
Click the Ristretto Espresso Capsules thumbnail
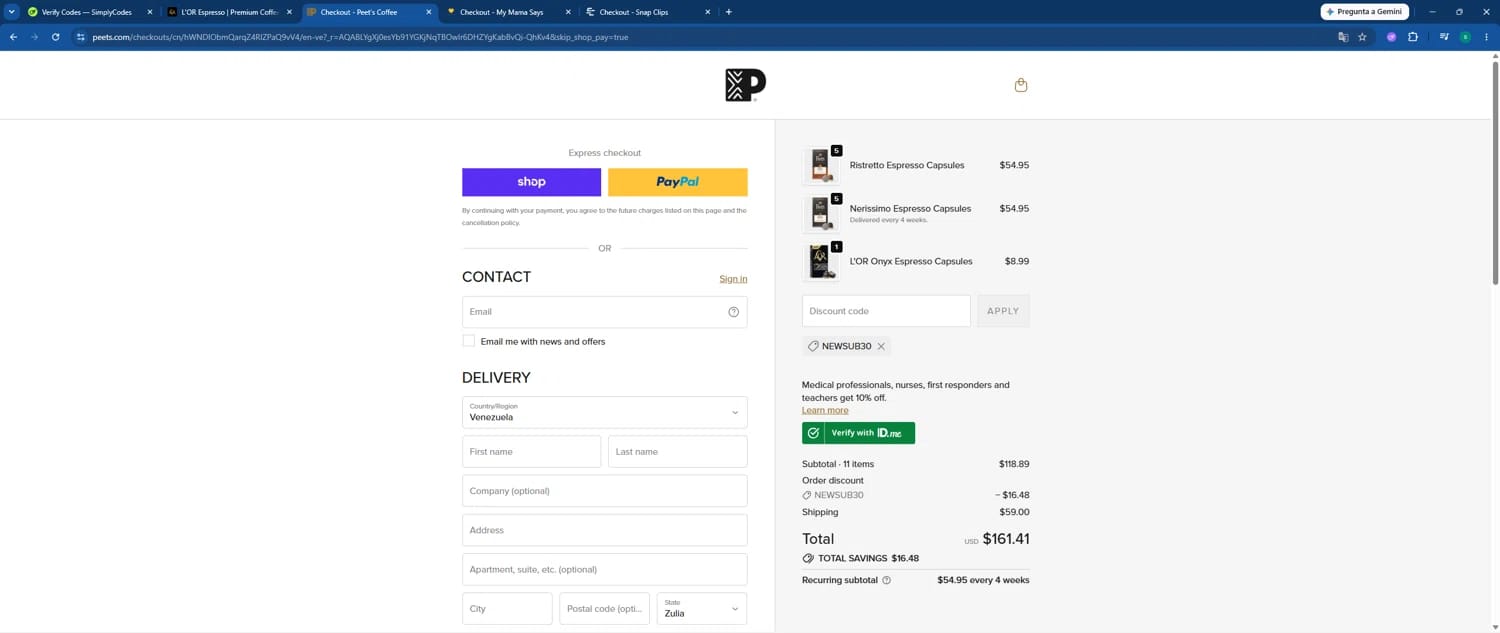tap(820, 165)
